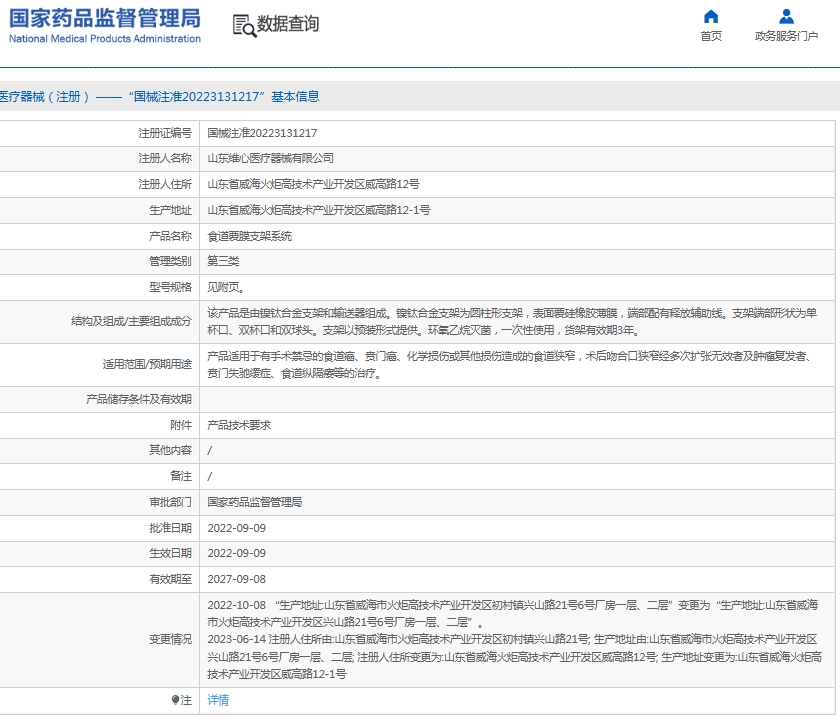Click the 变更情况 row label
This screenshot has height=720, width=840.
[170, 640]
